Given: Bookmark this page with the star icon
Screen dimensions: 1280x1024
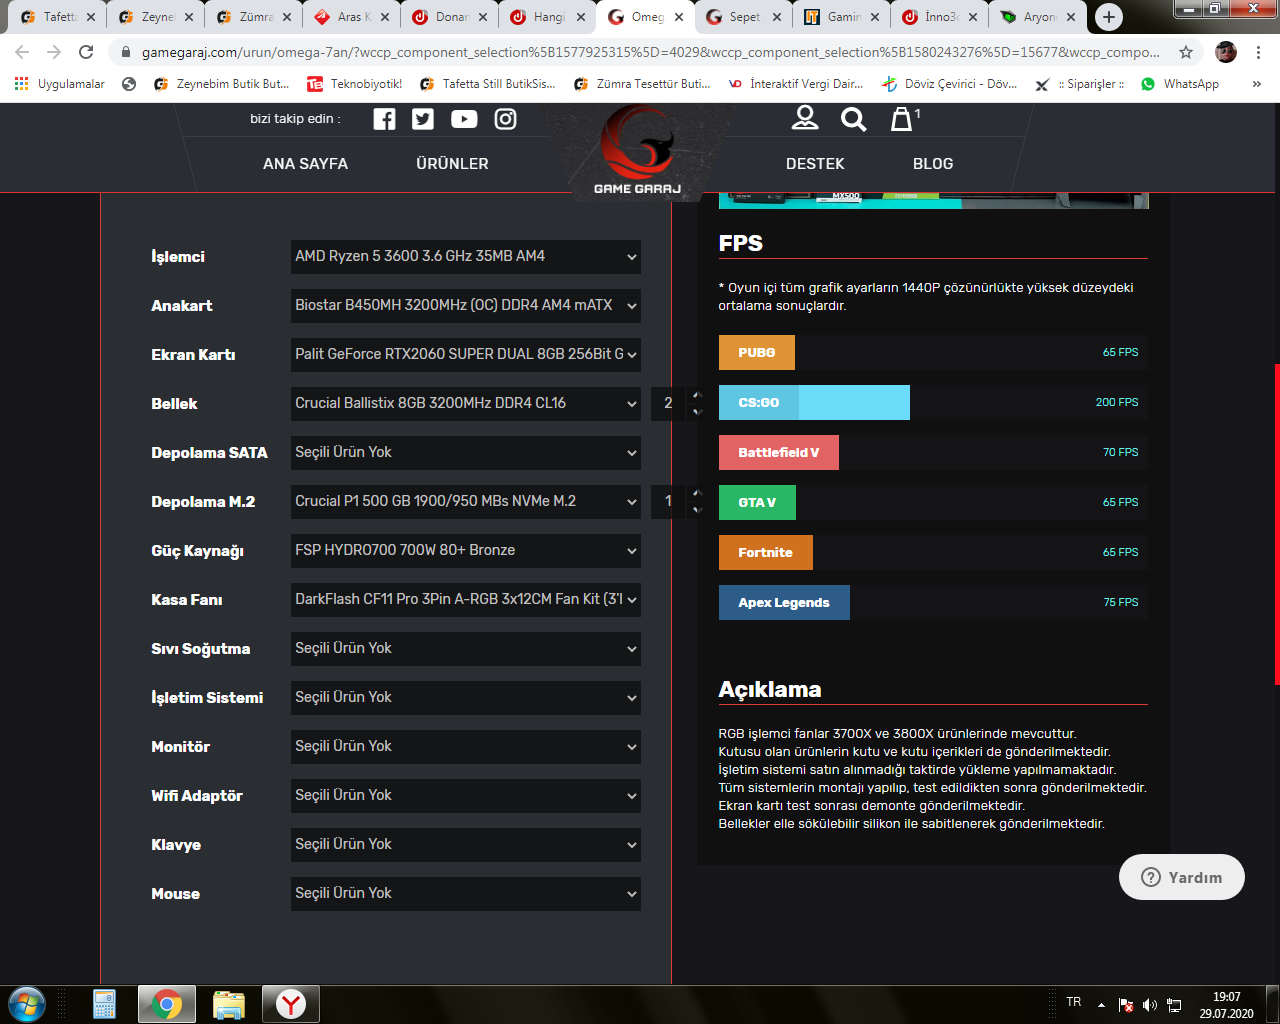Looking at the screenshot, I should click(1186, 52).
